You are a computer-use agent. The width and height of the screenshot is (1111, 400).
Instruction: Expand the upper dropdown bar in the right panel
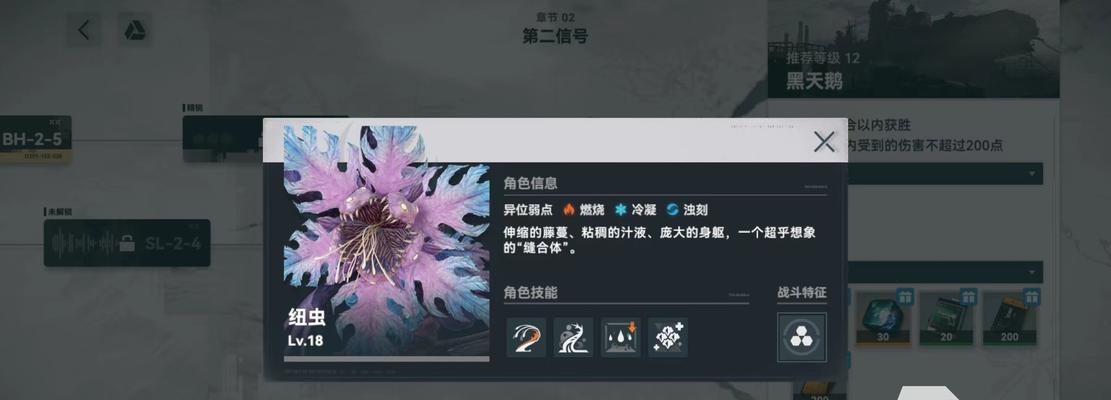(944, 173)
